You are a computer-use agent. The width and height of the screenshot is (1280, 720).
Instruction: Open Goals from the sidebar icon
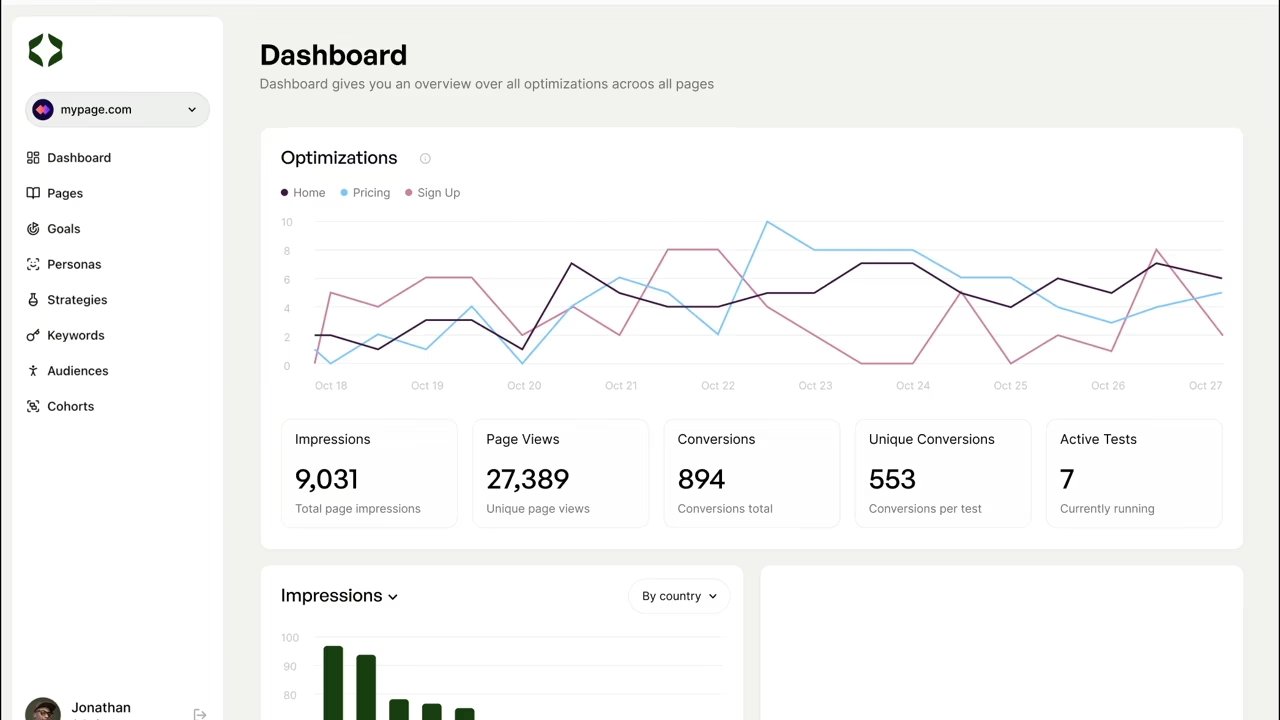point(33,228)
